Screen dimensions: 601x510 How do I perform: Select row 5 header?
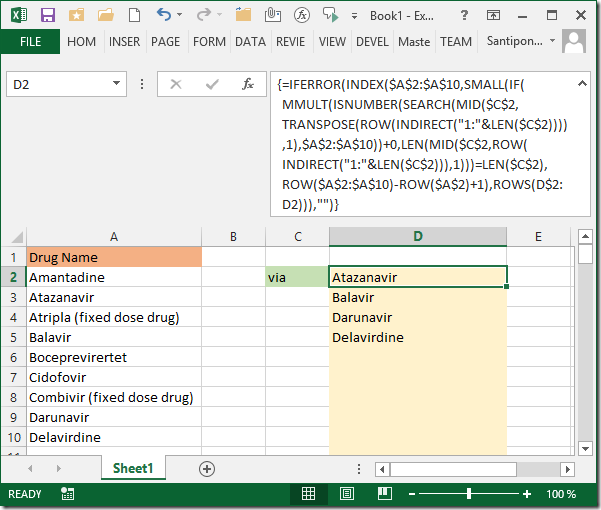(13, 337)
